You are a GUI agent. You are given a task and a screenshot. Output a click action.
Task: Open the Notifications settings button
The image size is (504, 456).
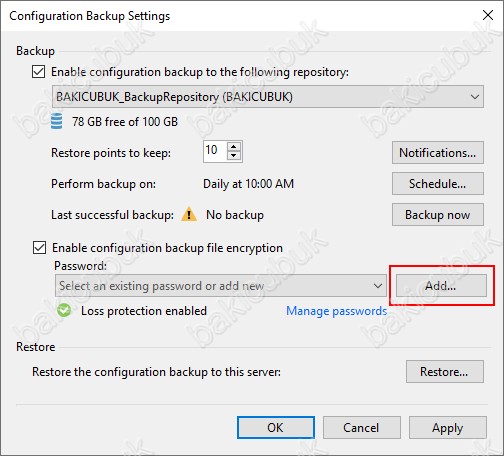438,153
